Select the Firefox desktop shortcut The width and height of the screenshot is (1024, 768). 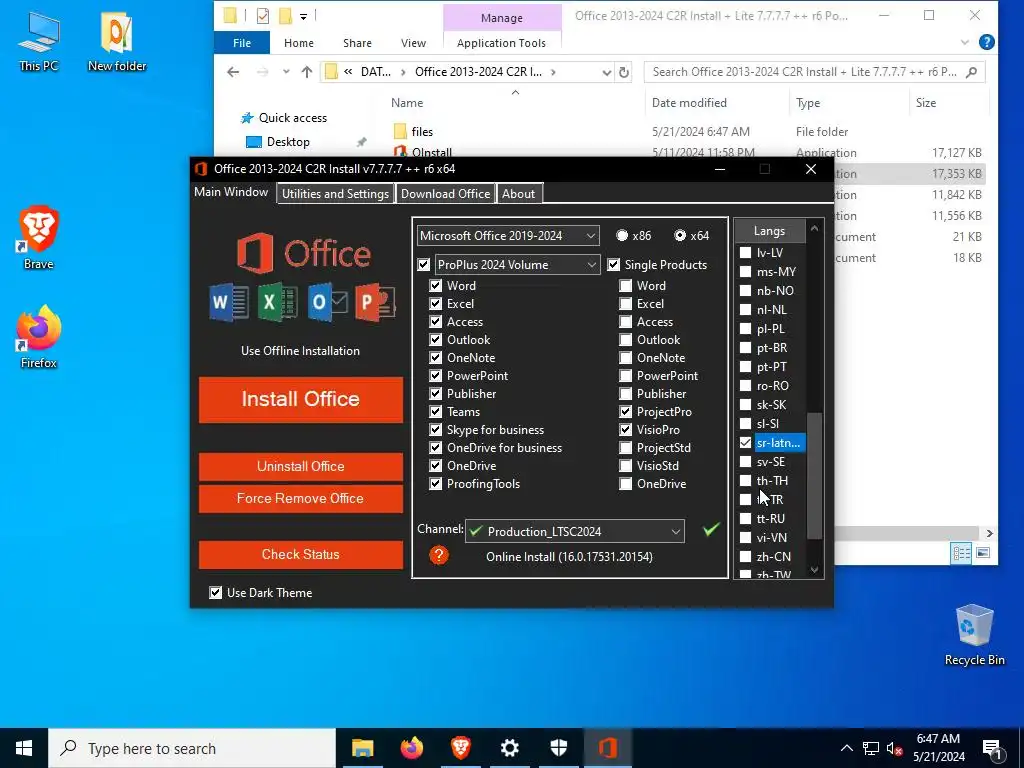point(39,338)
